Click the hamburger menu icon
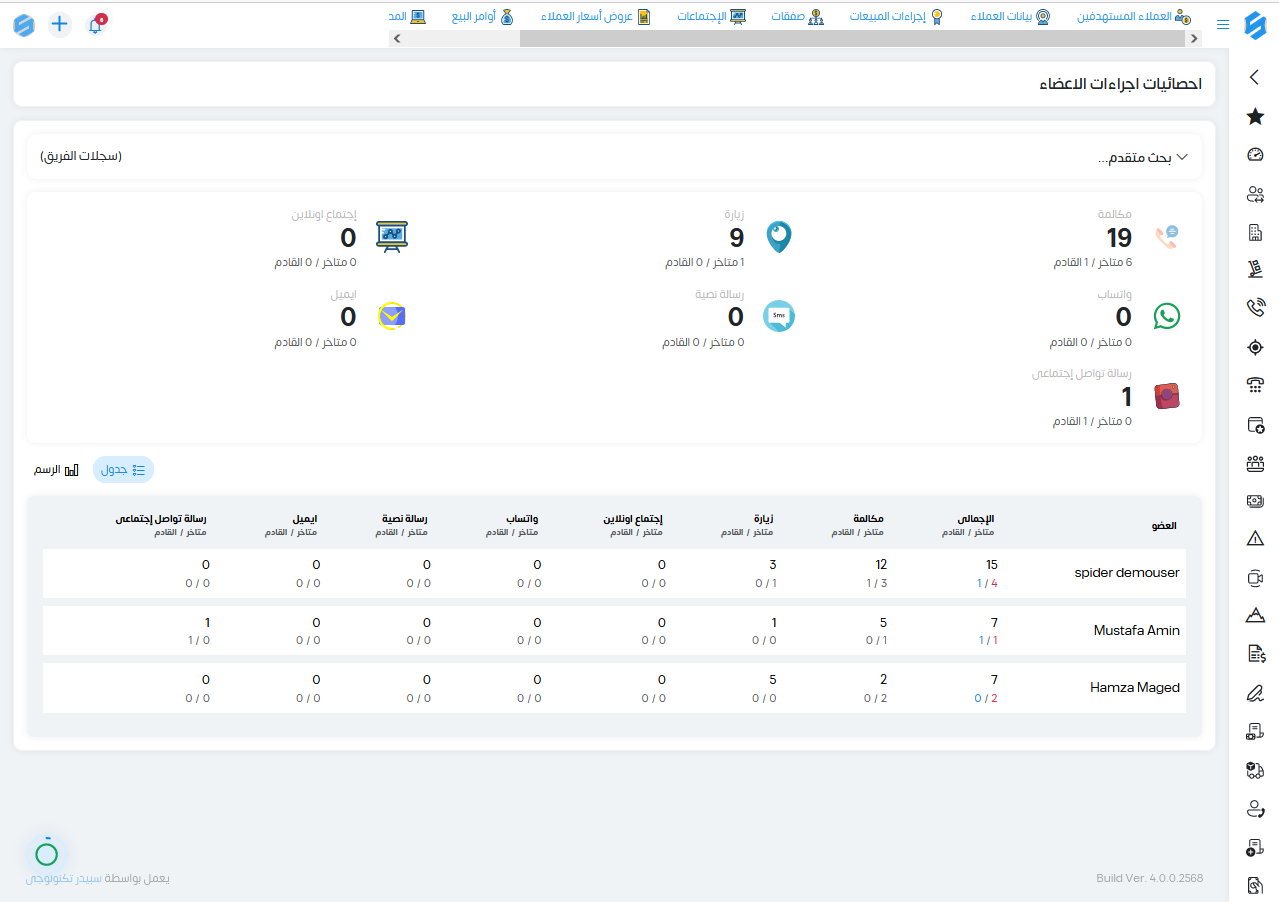Screen dimensions: 1279x902 tap(1223, 25)
